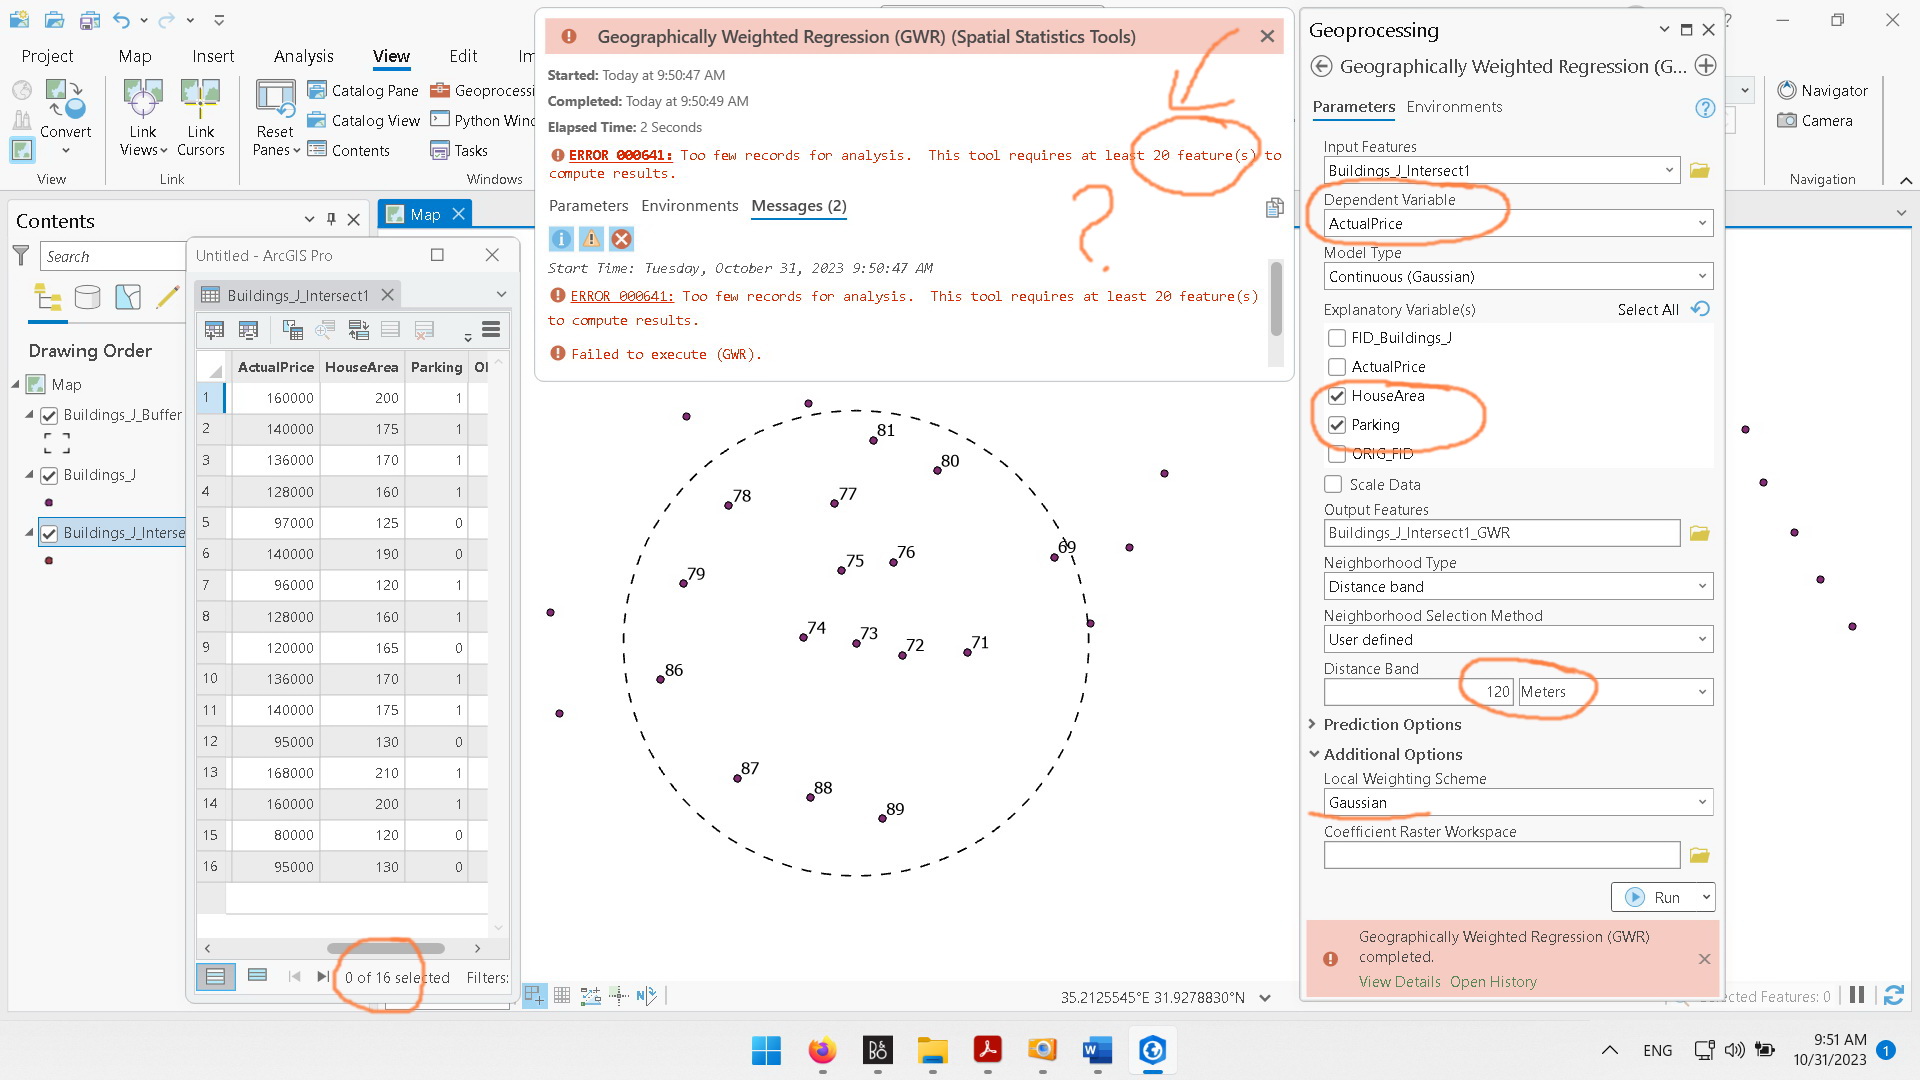Image resolution: width=1920 pixels, height=1080 pixels.
Task: Click the filter icon in Contents pane
Action: (x=20, y=256)
